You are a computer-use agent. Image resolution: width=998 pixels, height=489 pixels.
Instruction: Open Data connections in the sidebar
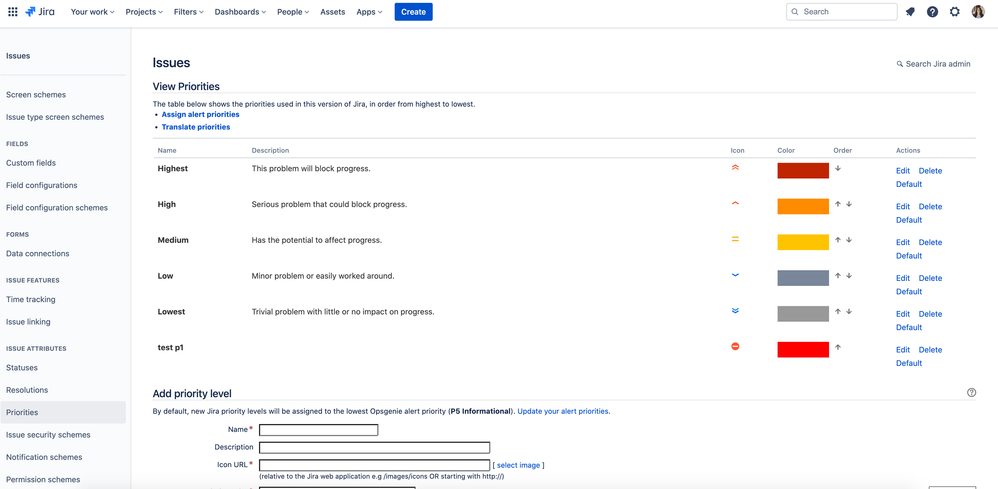coord(38,253)
